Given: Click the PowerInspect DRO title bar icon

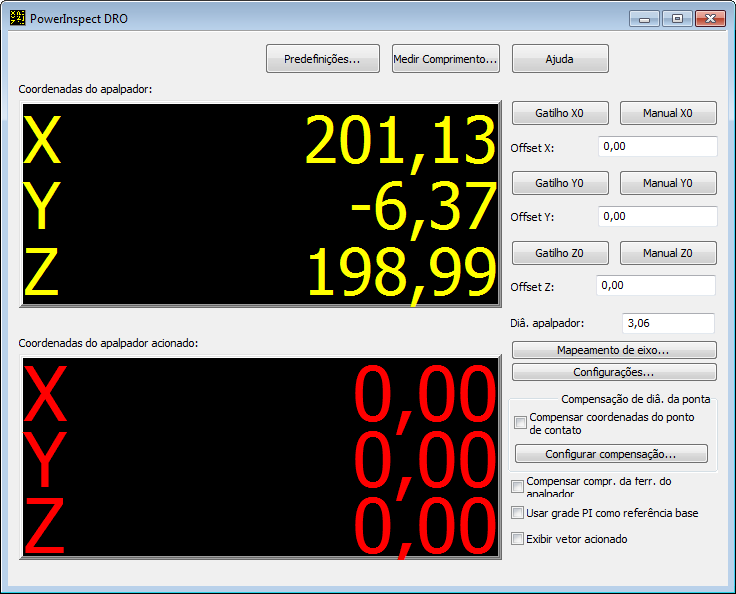Looking at the screenshot, I should (x=17, y=18).
